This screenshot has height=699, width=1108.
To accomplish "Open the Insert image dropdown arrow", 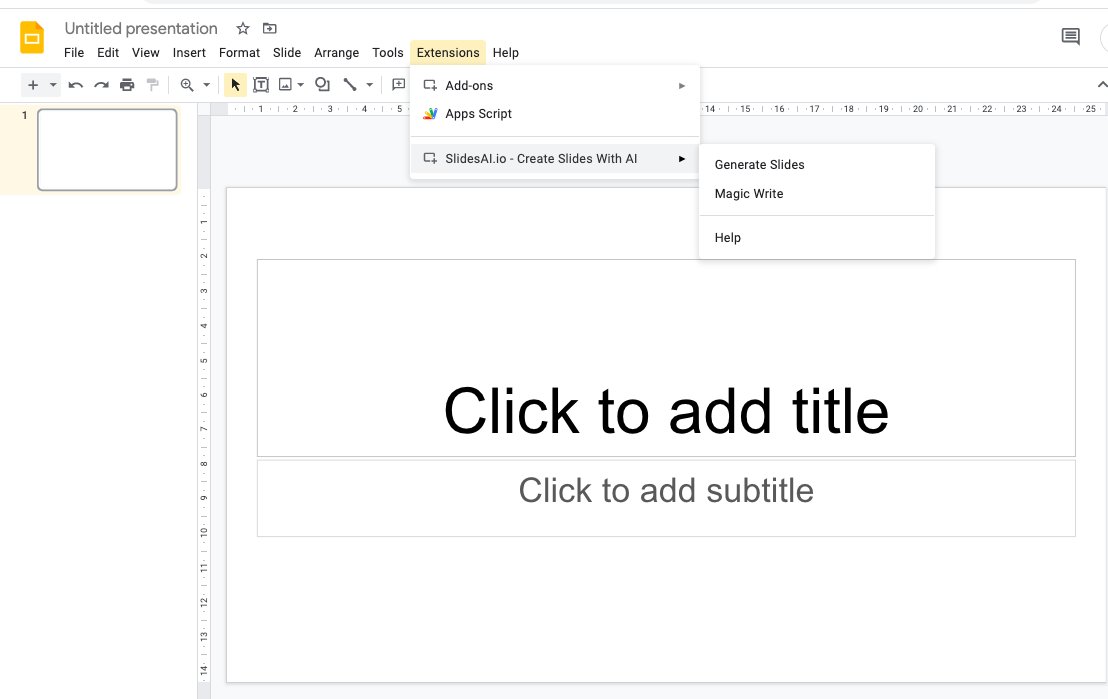I will click(x=301, y=85).
